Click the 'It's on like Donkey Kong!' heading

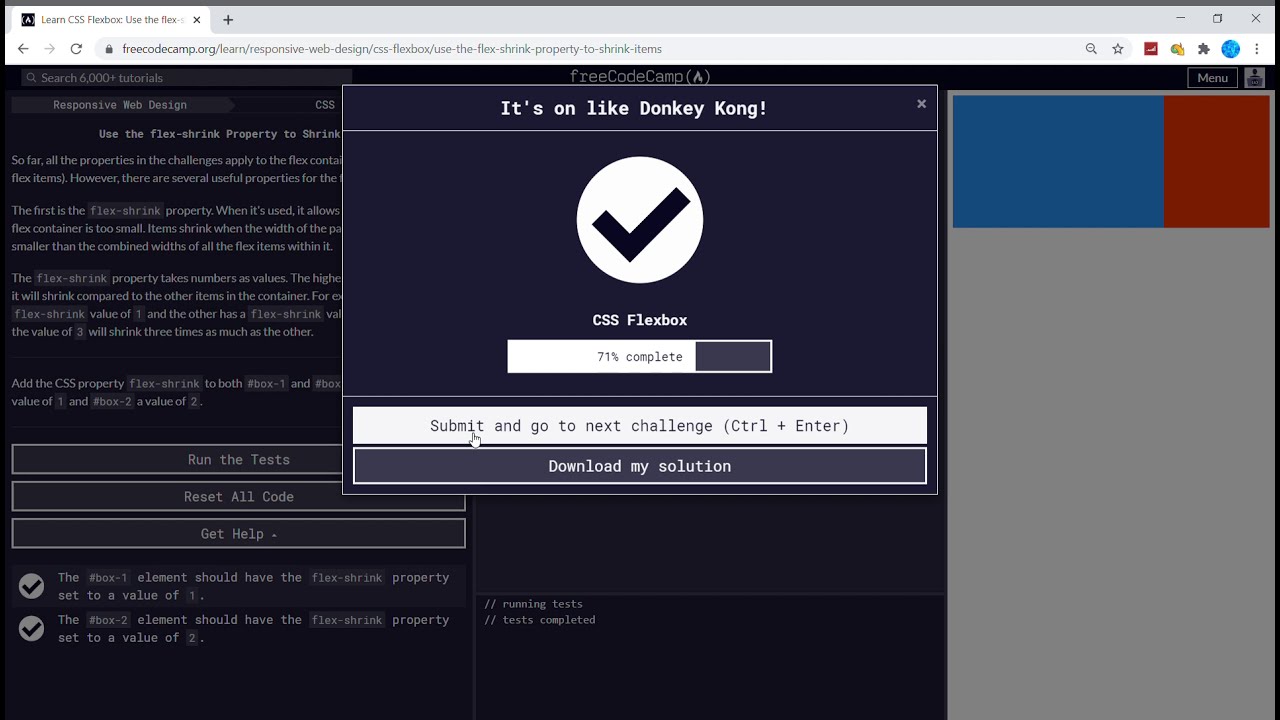pos(634,108)
